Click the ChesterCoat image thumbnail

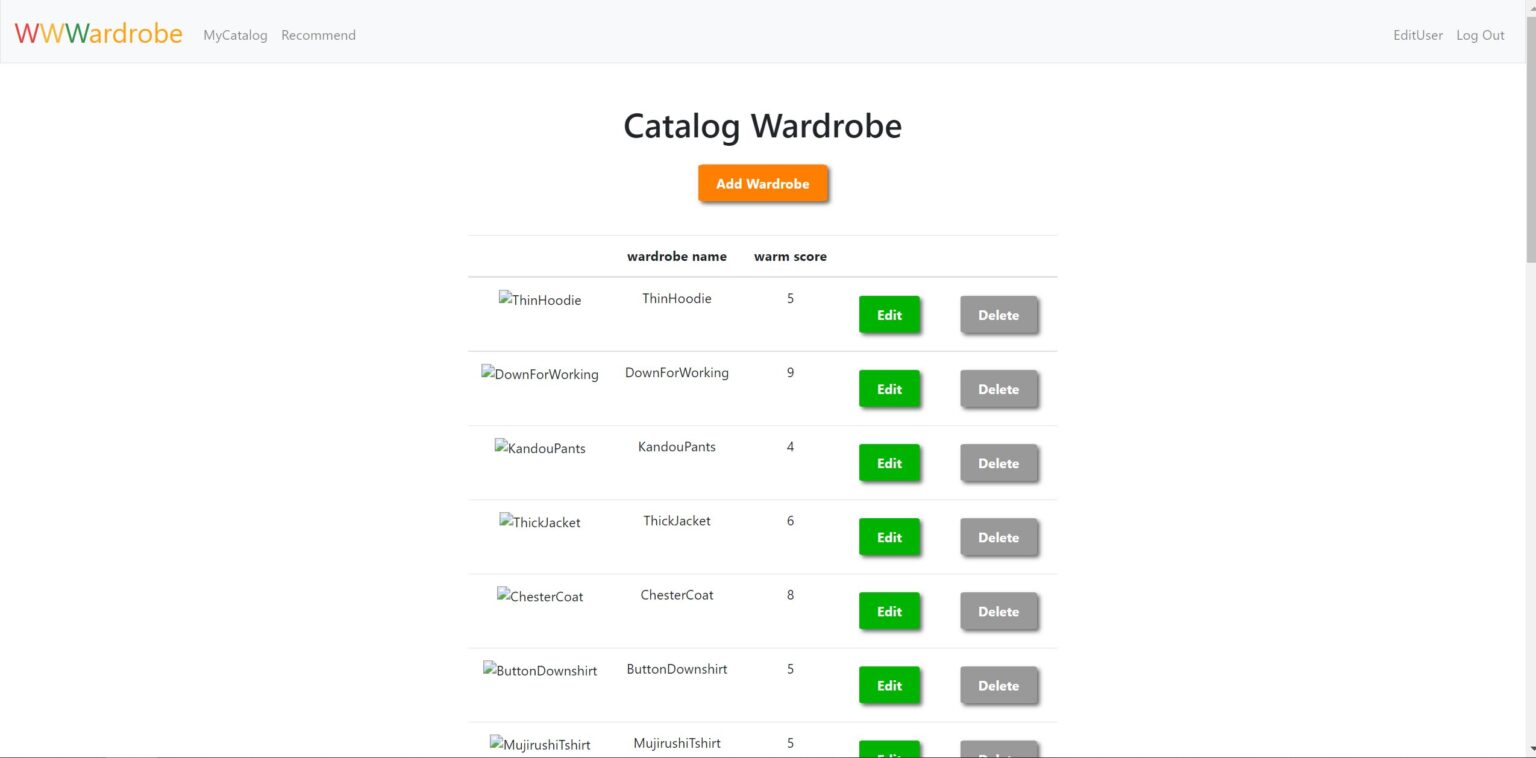[x=540, y=596]
